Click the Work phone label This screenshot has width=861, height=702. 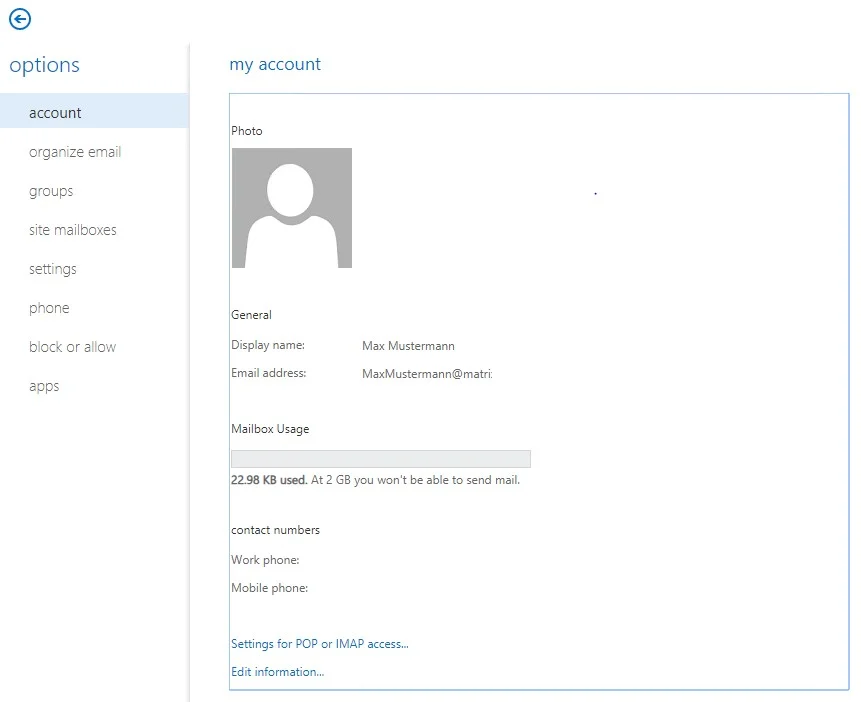click(x=265, y=560)
